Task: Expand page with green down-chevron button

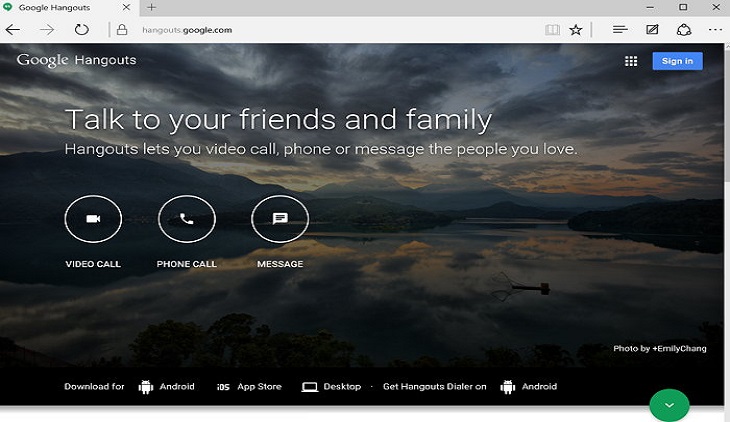Action: pos(669,405)
